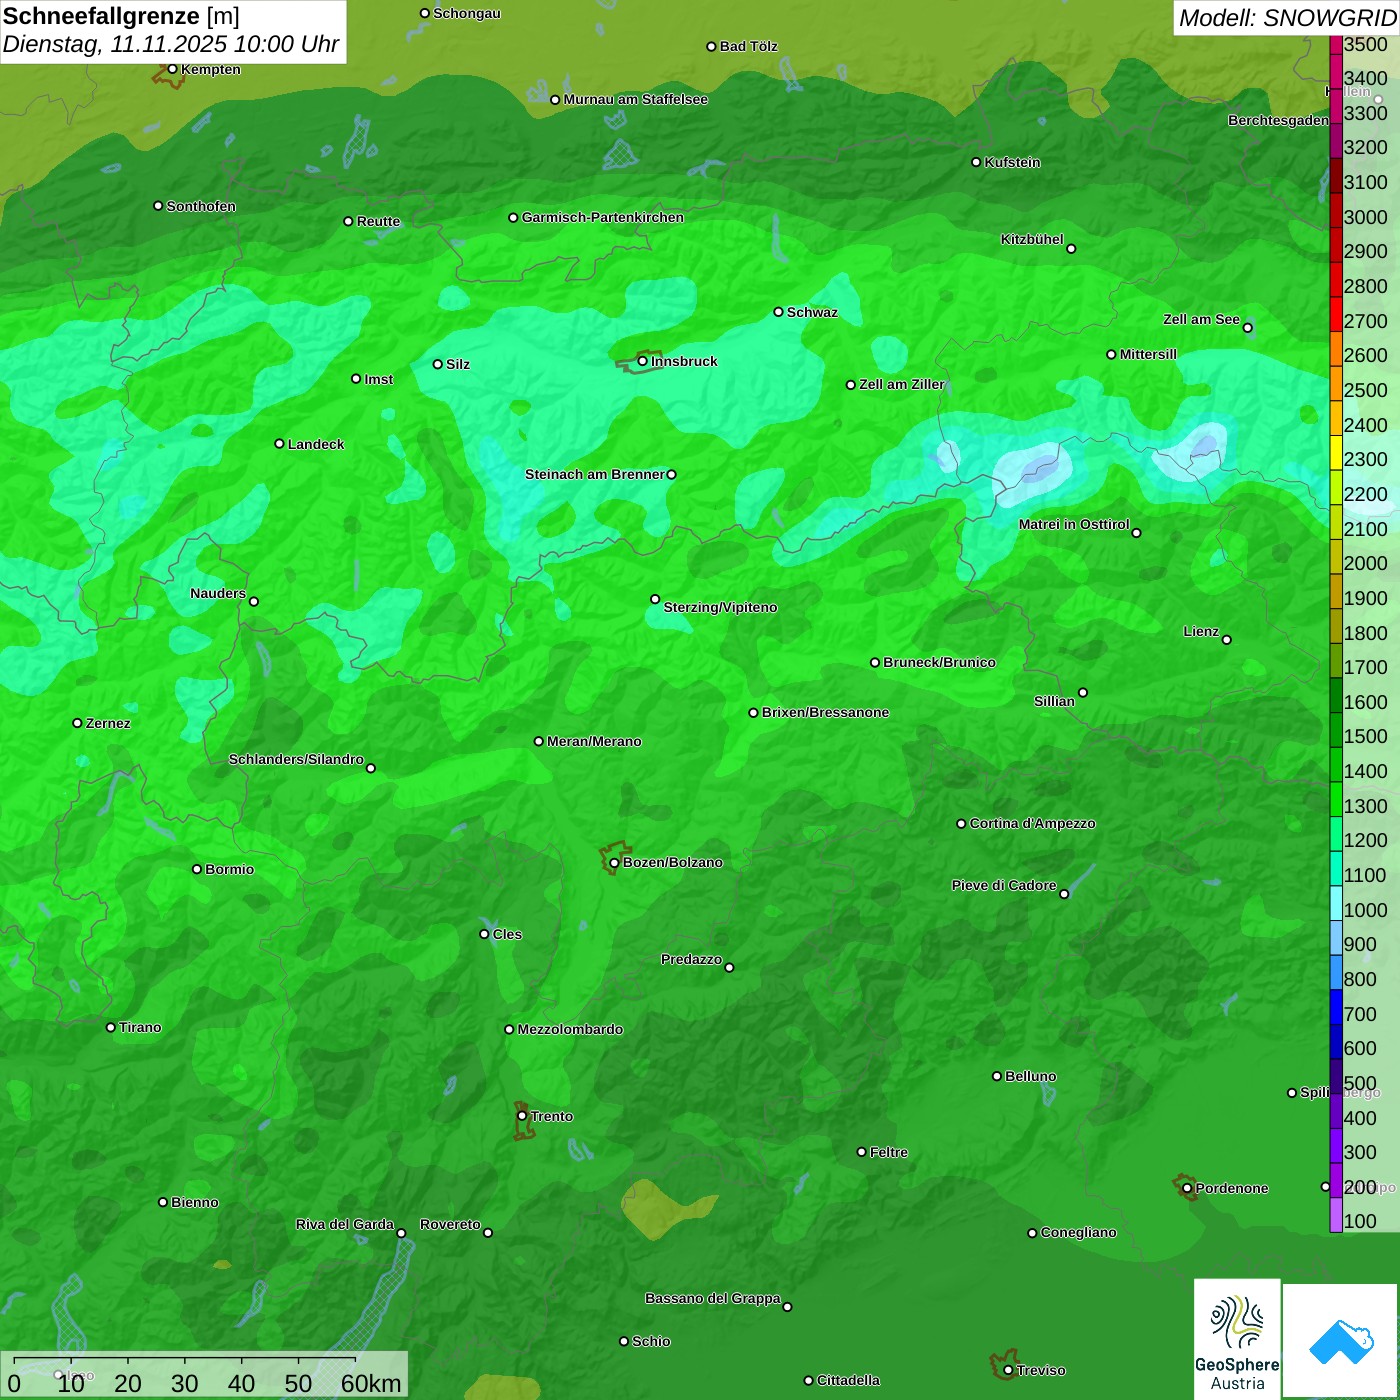Click the 60km scale bar label

(371, 1383)
